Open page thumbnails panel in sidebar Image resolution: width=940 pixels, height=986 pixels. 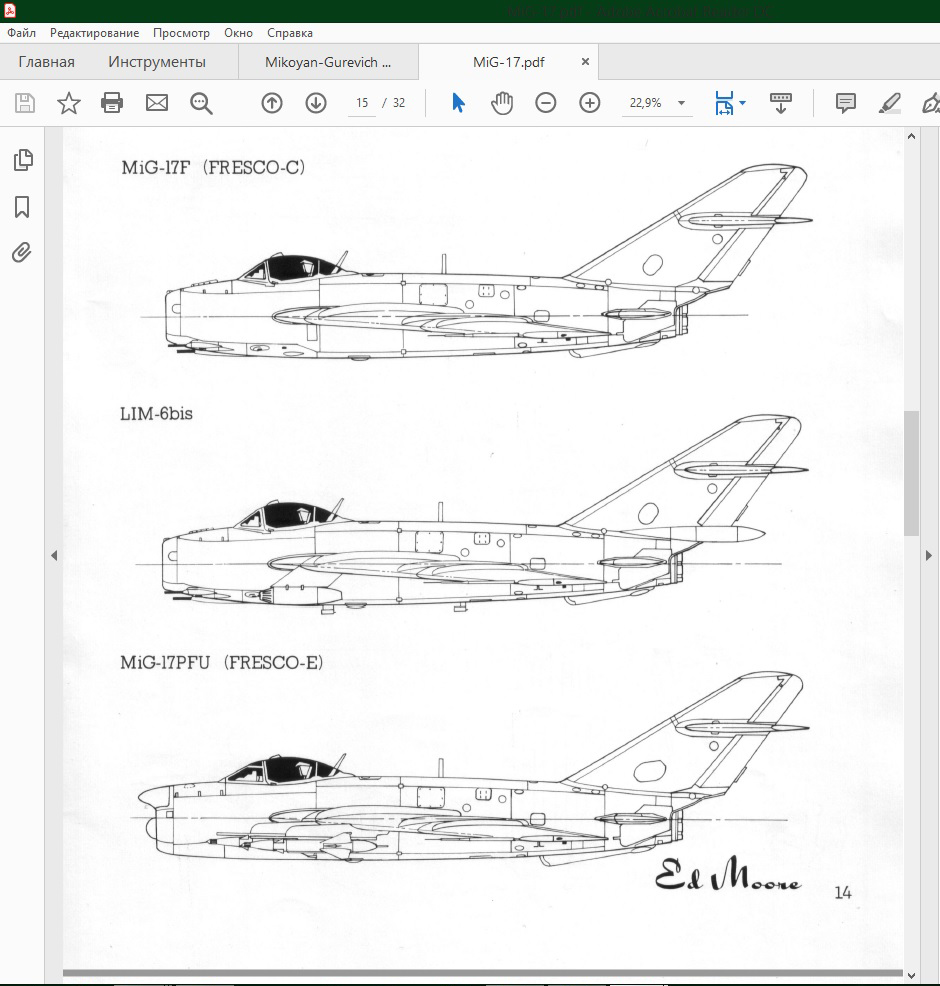coord(22,160)
